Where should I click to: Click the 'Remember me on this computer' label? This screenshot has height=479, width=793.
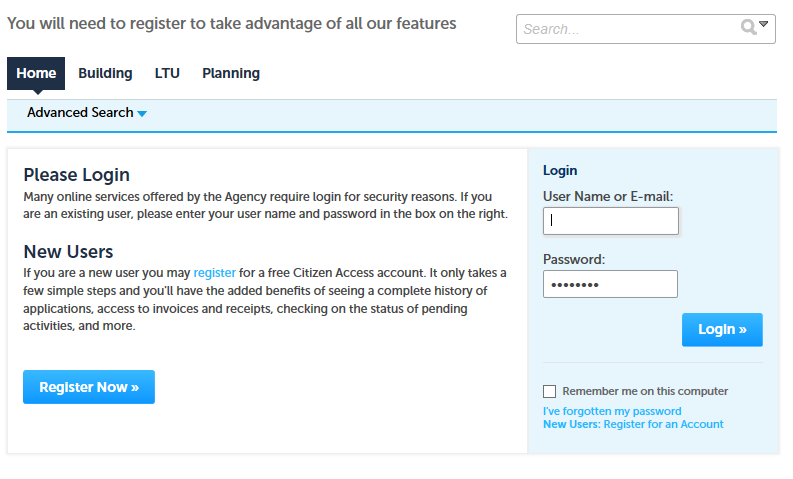tap(645, 391)
